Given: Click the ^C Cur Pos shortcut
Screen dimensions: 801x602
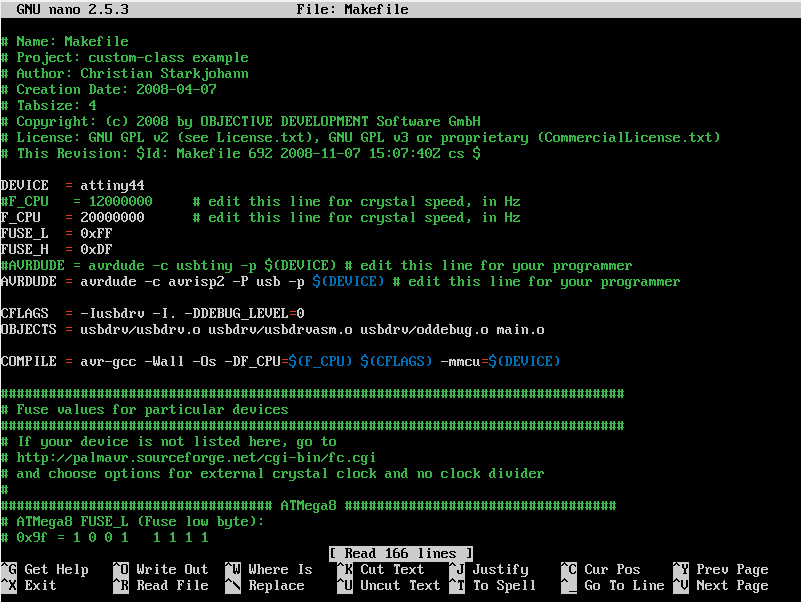Looking at the screenshot, I should (x=601, y=569).
